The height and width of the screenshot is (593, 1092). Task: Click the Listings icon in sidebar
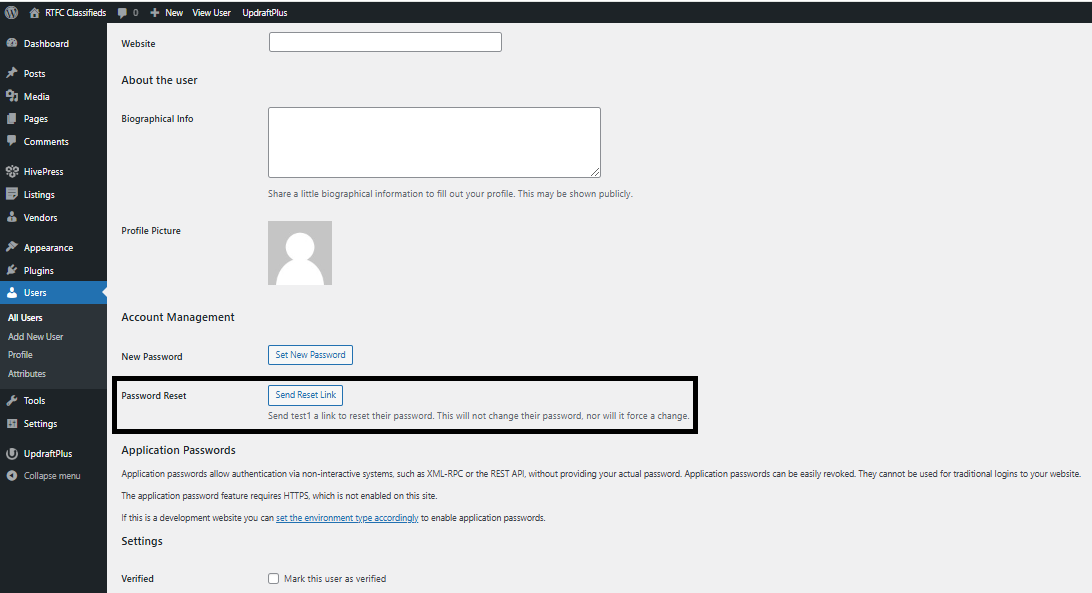[x=12, y=194]
